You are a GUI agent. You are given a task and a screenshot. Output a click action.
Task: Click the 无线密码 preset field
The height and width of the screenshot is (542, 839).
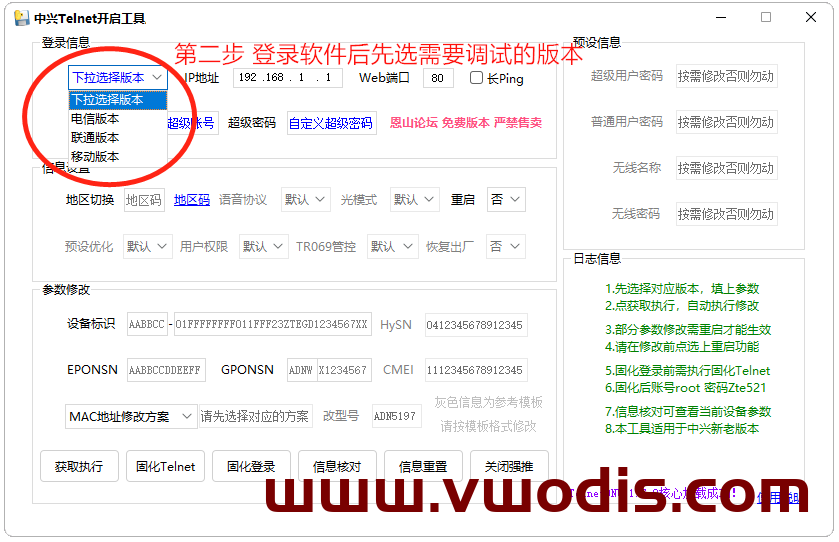click(x=727, y=214)
